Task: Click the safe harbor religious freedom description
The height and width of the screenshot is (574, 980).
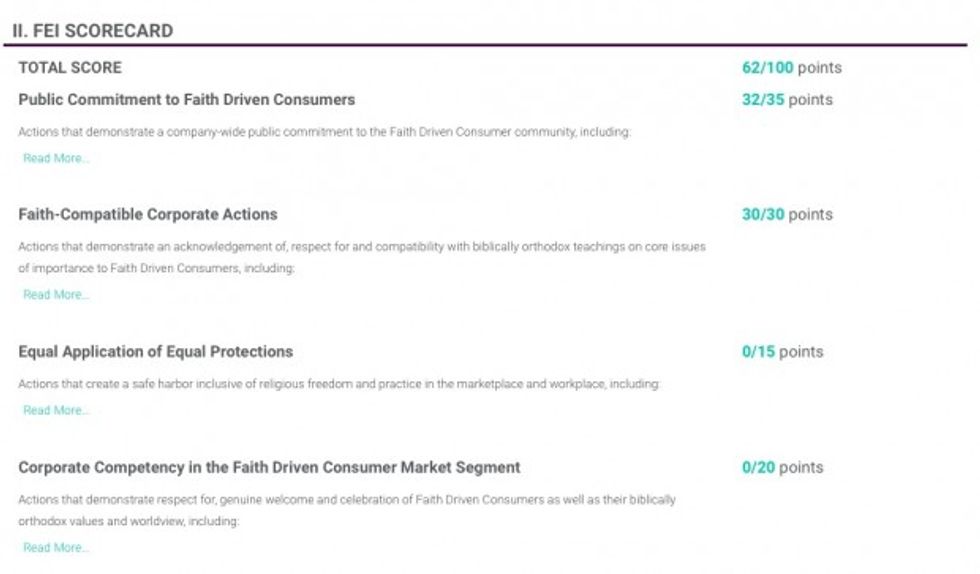Action: coord(339,384)
